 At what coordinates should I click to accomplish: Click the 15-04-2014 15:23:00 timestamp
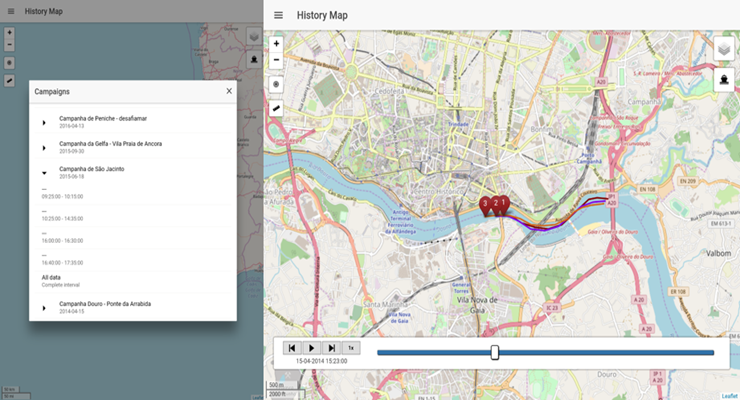(x=321, y=361)
